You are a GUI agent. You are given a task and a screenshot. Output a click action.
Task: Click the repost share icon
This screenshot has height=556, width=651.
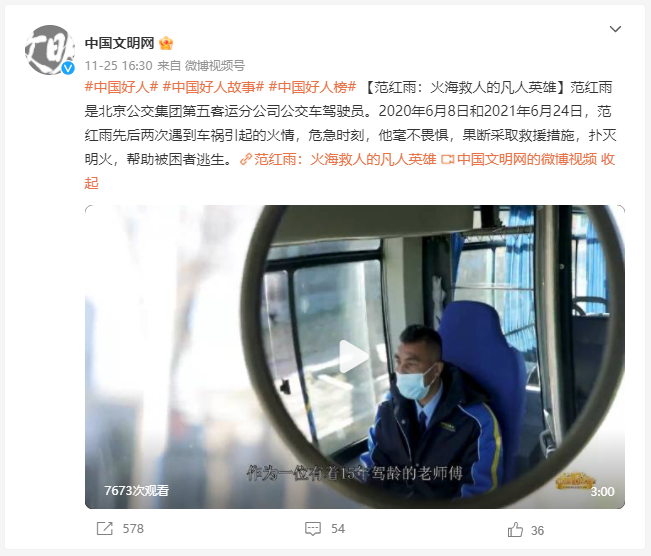[x=105, y=529]
